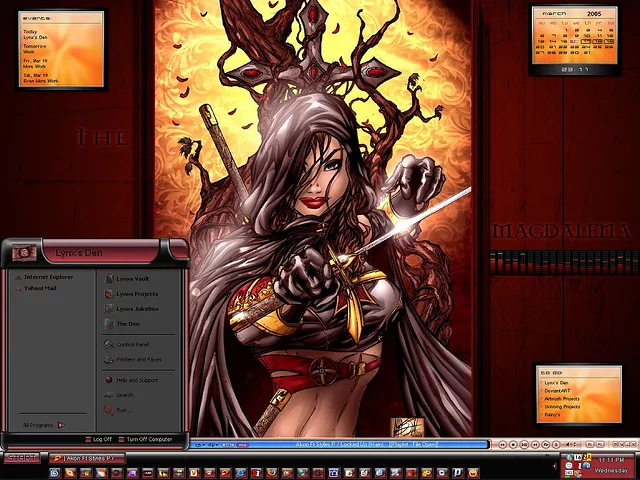Viewport: 640px width, 480px height.
Task: Open the round C quick launch icon
Action: coord(442,473)
